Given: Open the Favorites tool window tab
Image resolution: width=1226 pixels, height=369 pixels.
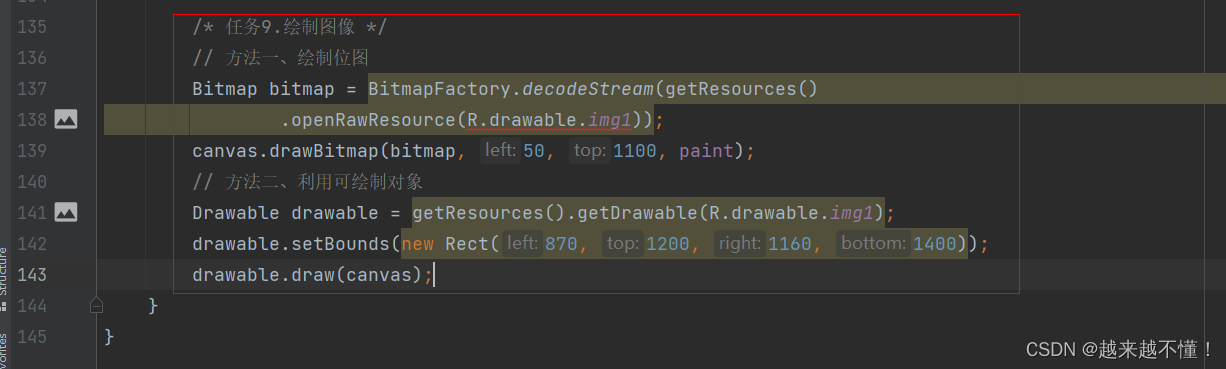Looking at the screenshot, I should click(4, 350).
